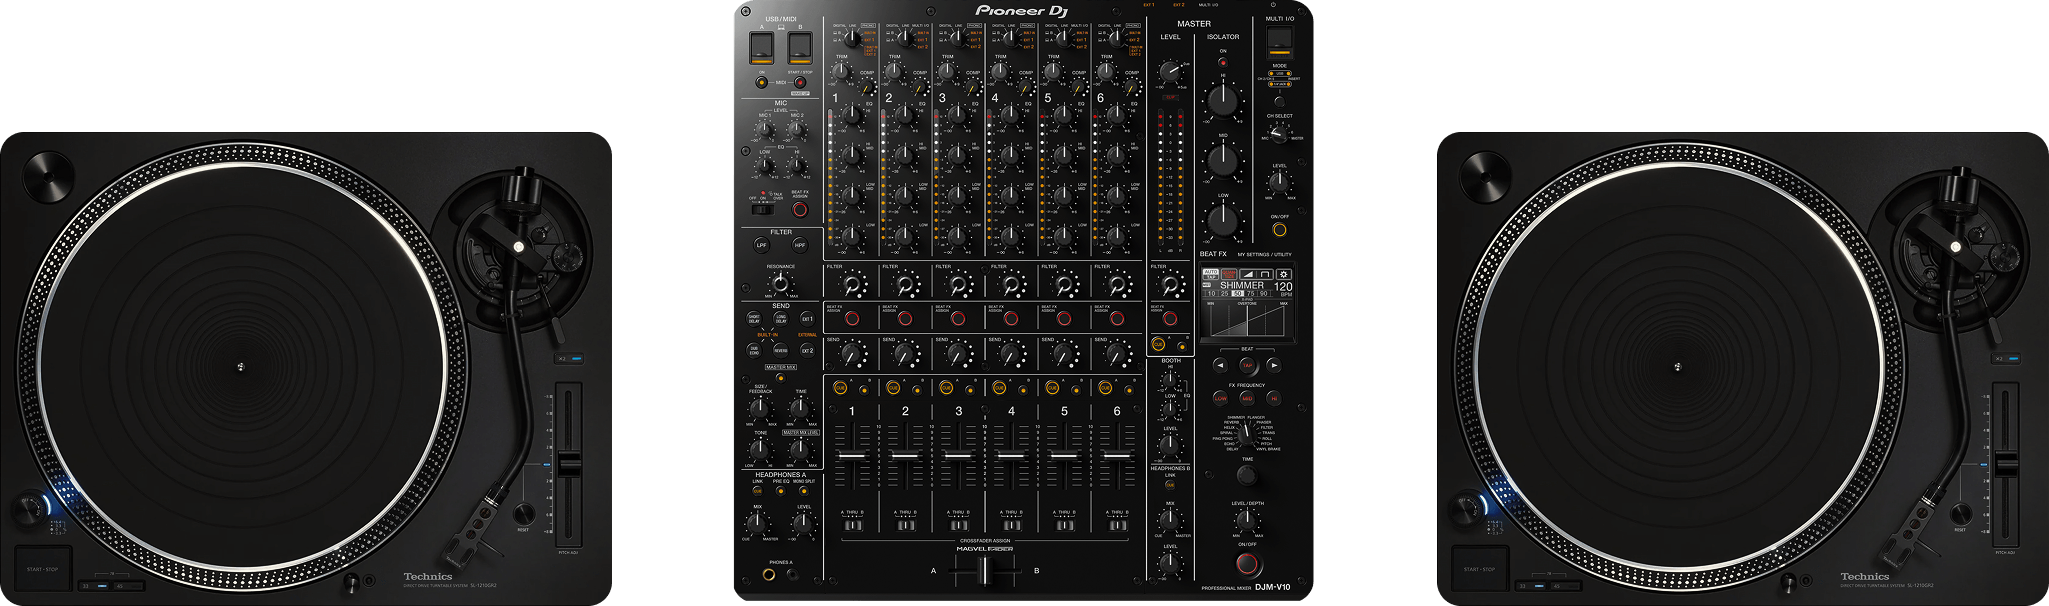Screen dimensions: 2049x606
Task: Adjust Beat FX LEVEL/DEPTH knob
Action: [x=1246, y=519]
